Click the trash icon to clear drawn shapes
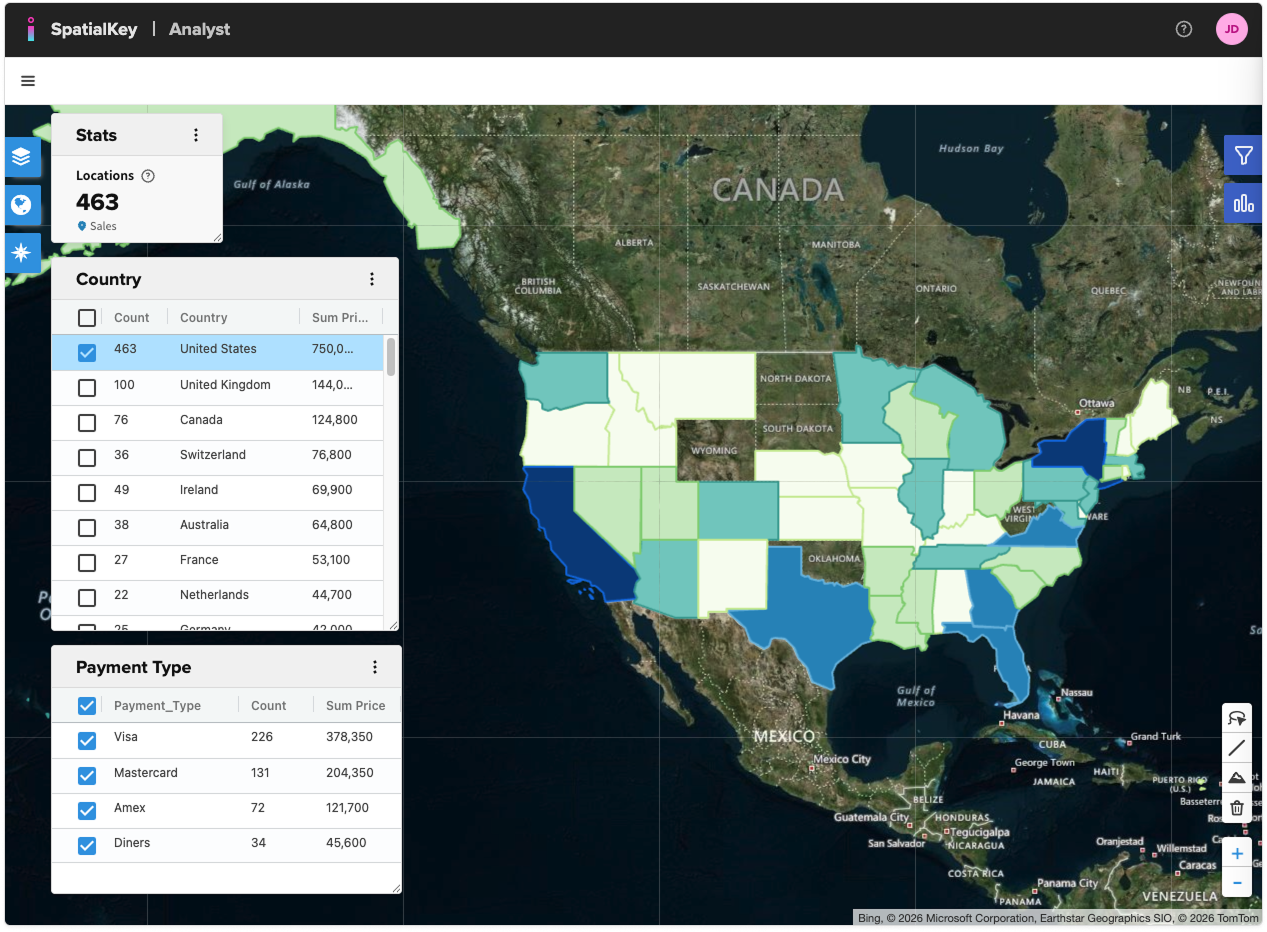1267x932 pixels. (x=1237, y=807)
